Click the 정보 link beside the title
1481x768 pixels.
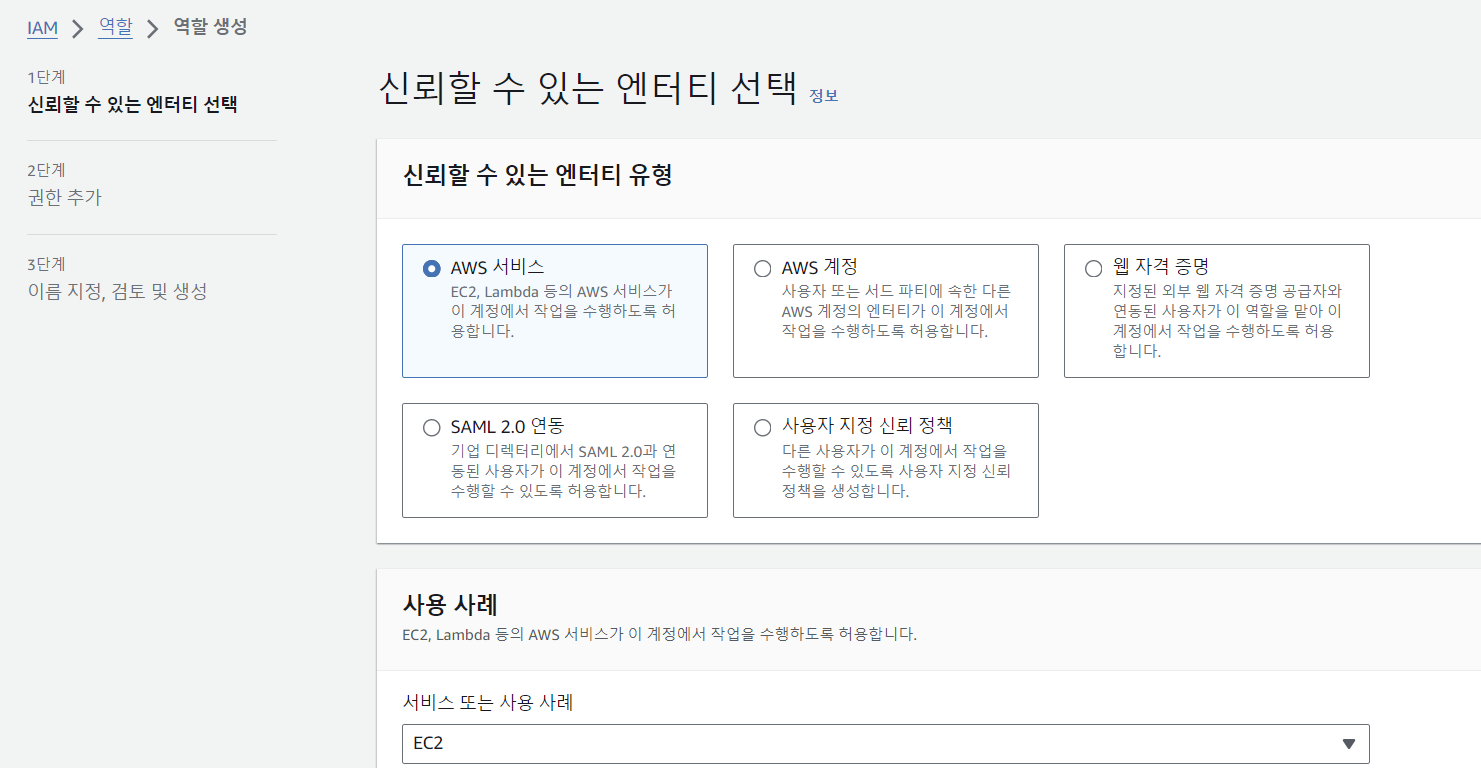(x=823, y=95)
